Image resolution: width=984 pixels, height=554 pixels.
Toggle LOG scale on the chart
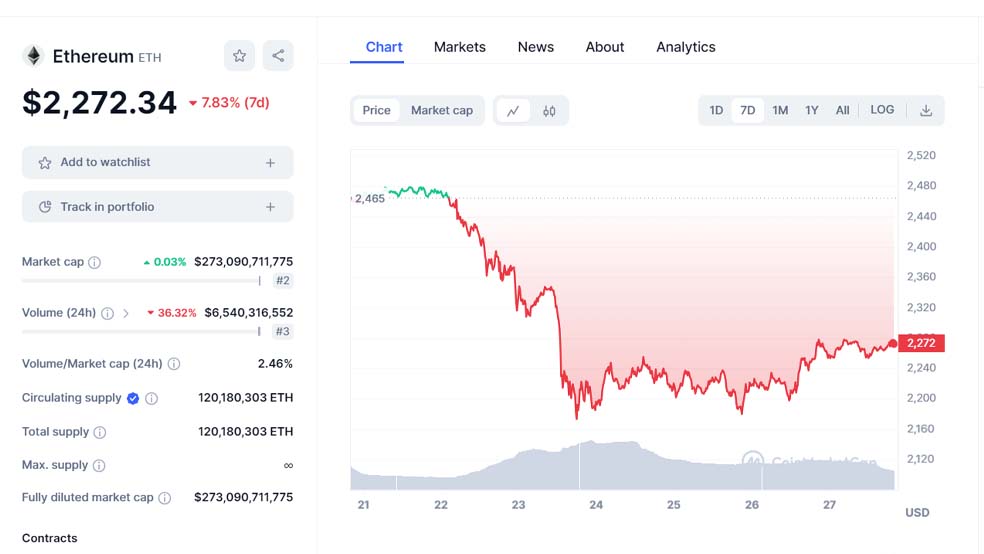point(882,110)
